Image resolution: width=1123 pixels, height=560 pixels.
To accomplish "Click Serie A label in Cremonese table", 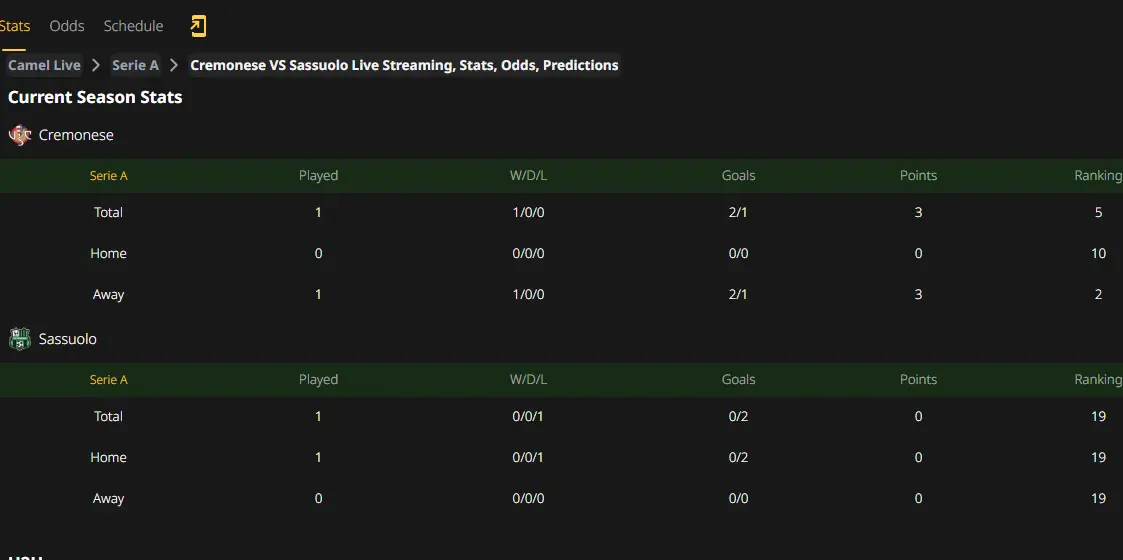I will 108,175.
